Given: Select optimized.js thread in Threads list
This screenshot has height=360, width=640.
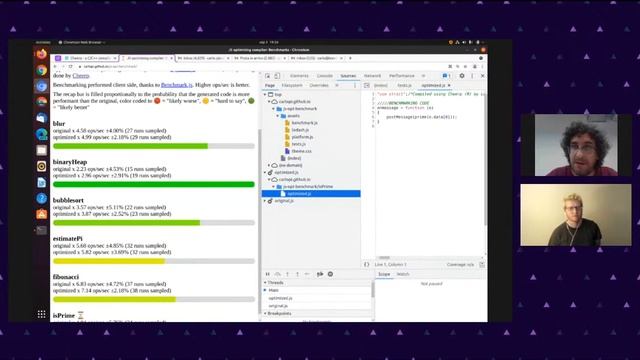Looking at the screenshot, I should pyautogui.click(x=280, y=298).
